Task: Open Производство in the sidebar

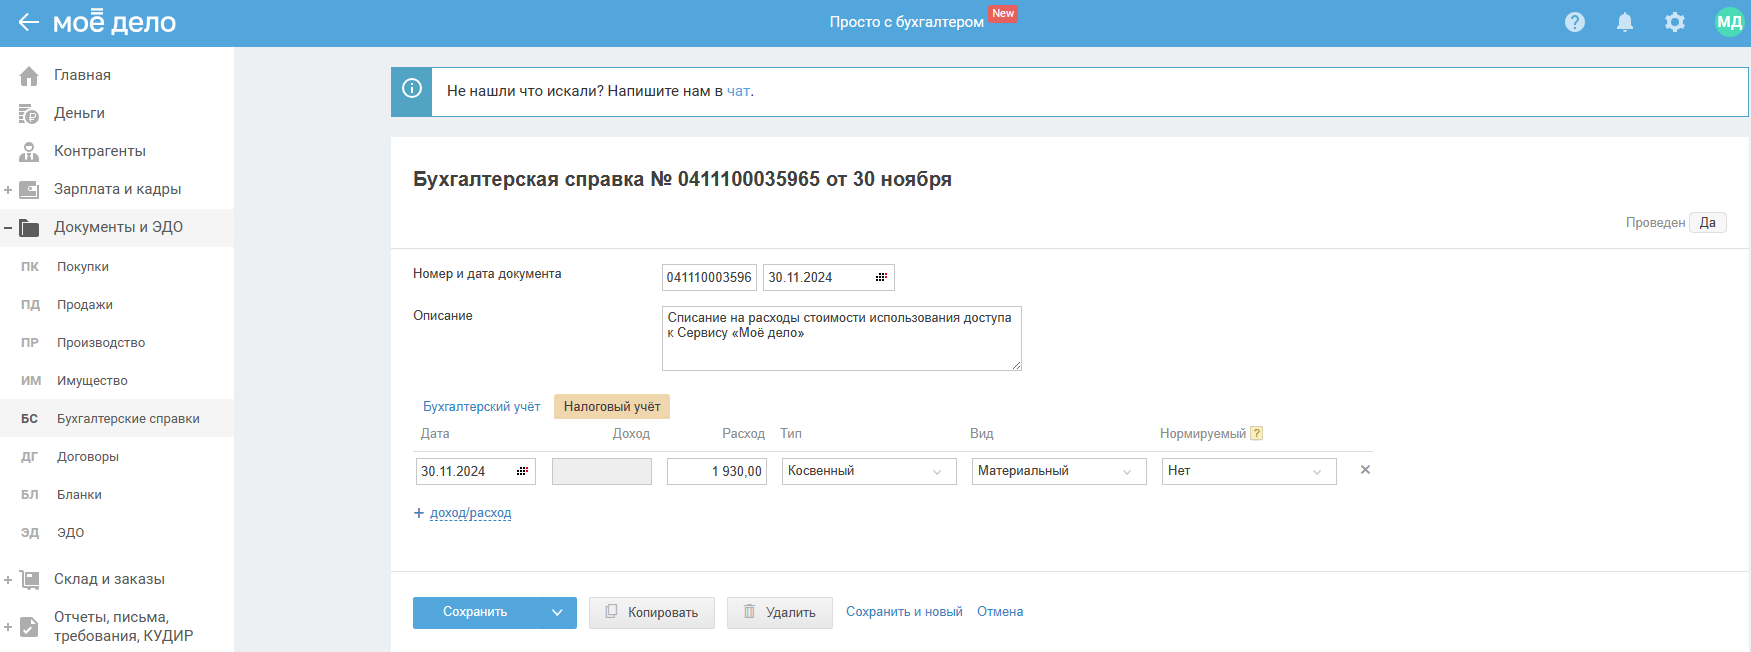Action: pyautogui.click(x=101, y=343)
